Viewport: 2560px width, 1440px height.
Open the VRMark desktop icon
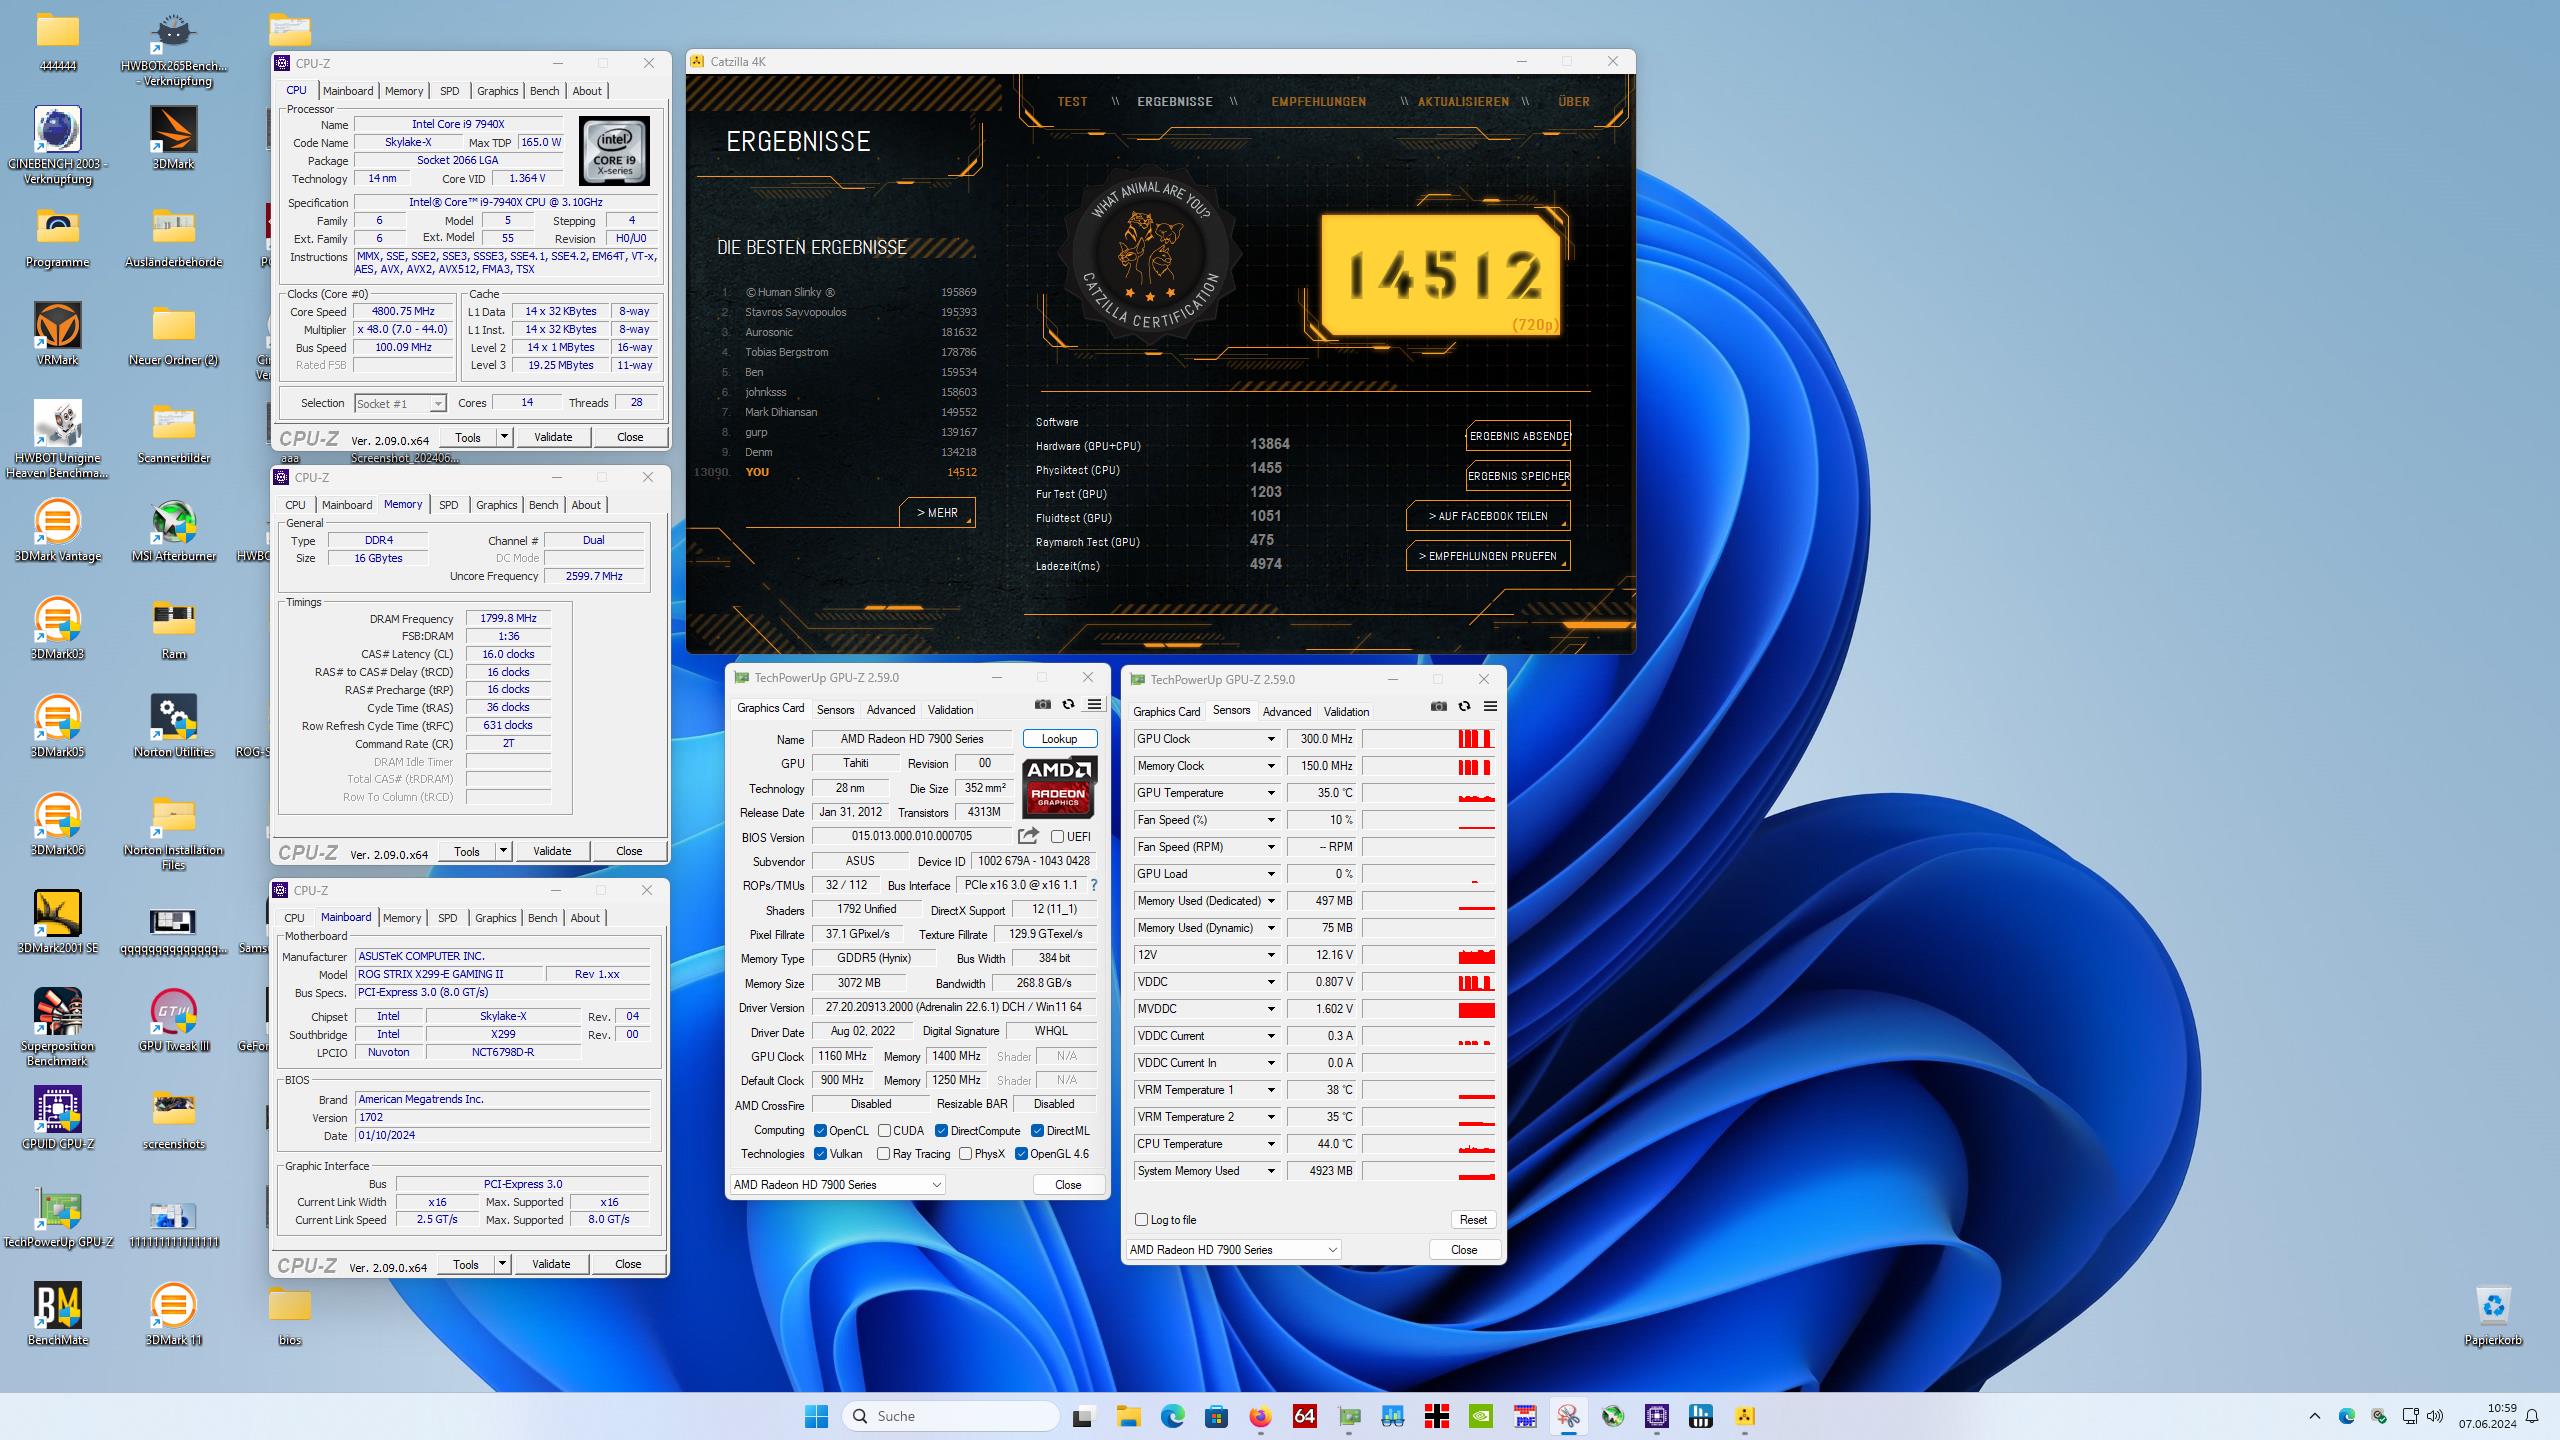tap(58, 334)
